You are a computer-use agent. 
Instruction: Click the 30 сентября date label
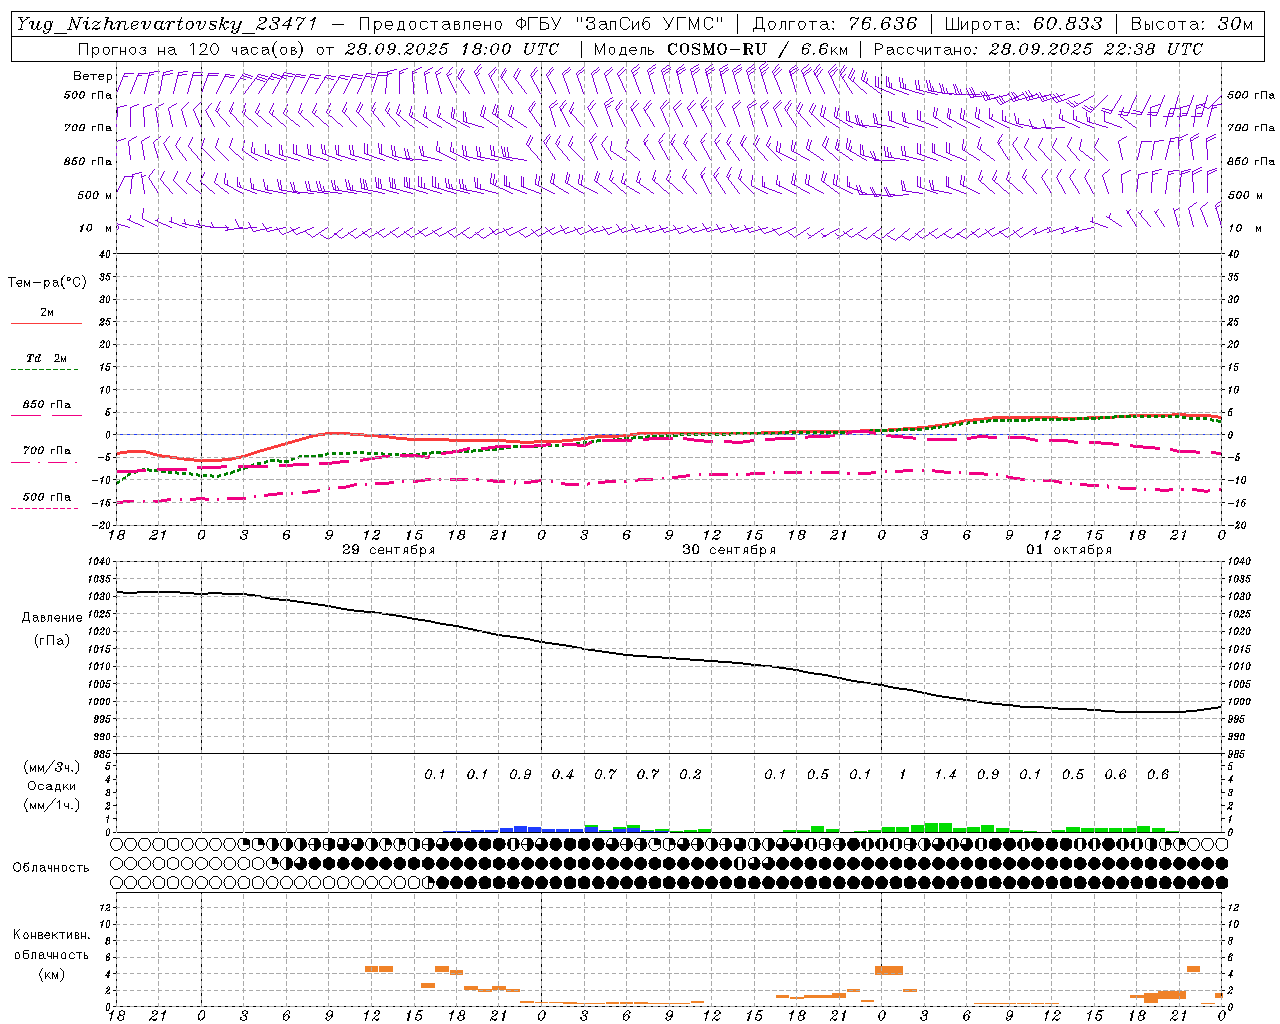(x=728, y=550)
